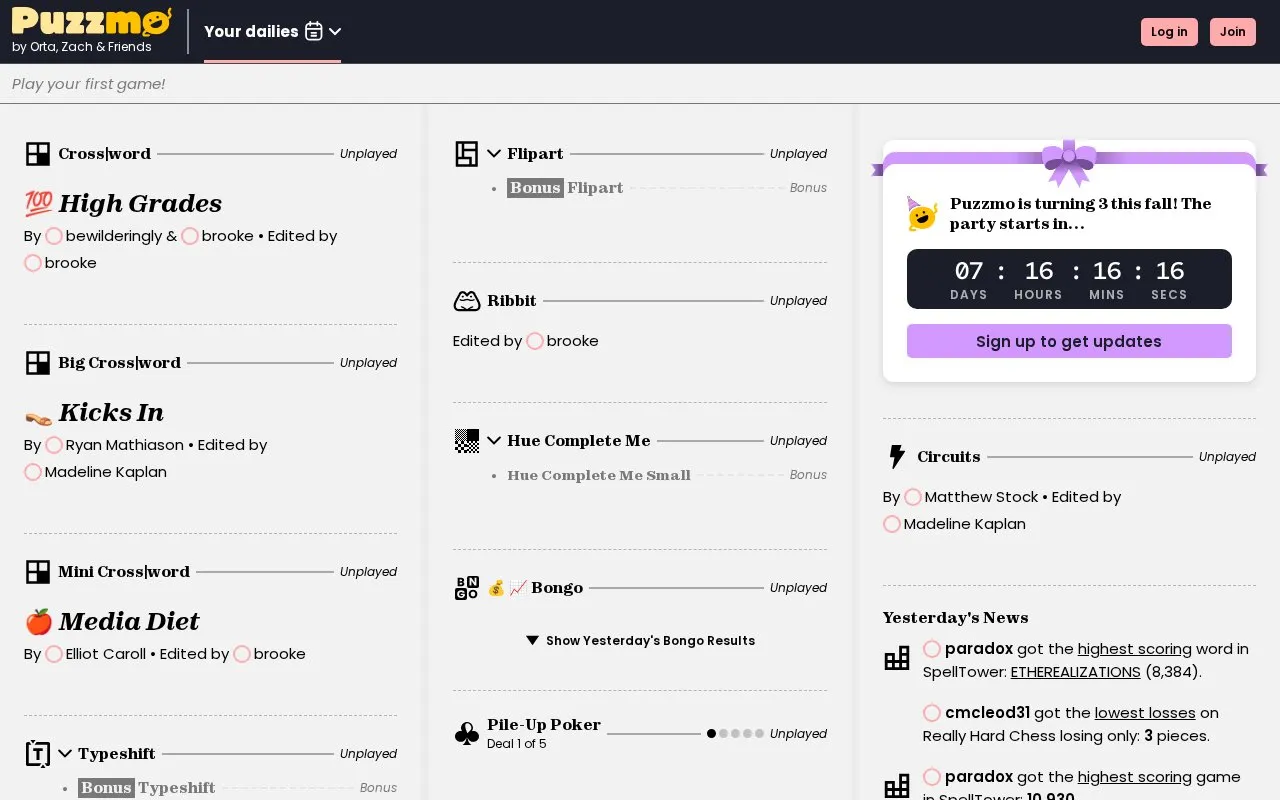The width and height of the screenshot is (1280, 800).
Task: Click the SpellTower icon beside the ETHEREALIZATIONS news
Action: click(897, 658)
